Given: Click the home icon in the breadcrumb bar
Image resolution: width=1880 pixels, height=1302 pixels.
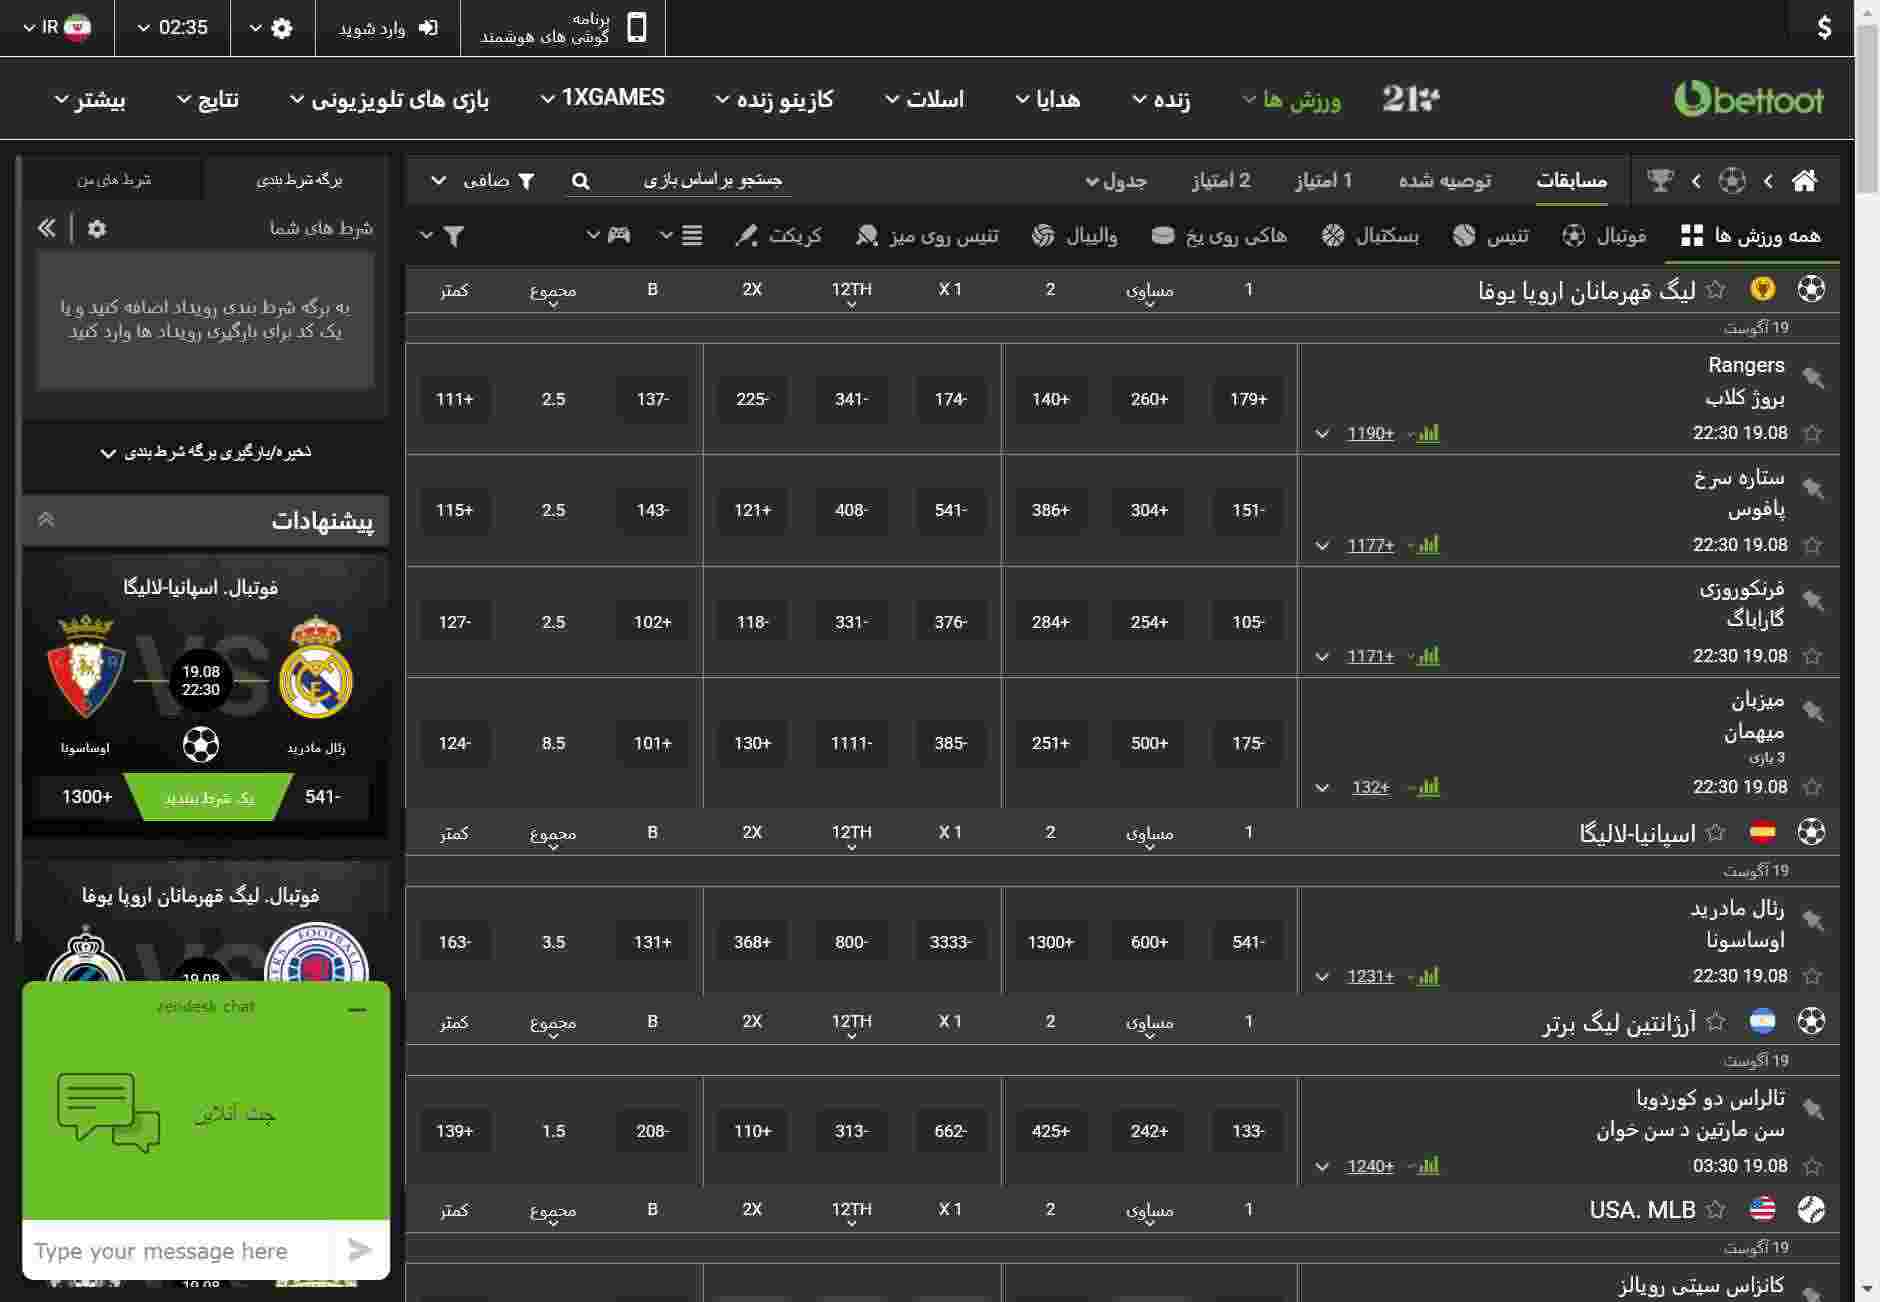Looking at the screenshot, I should pyautogui.click(x=1804, y=181).
